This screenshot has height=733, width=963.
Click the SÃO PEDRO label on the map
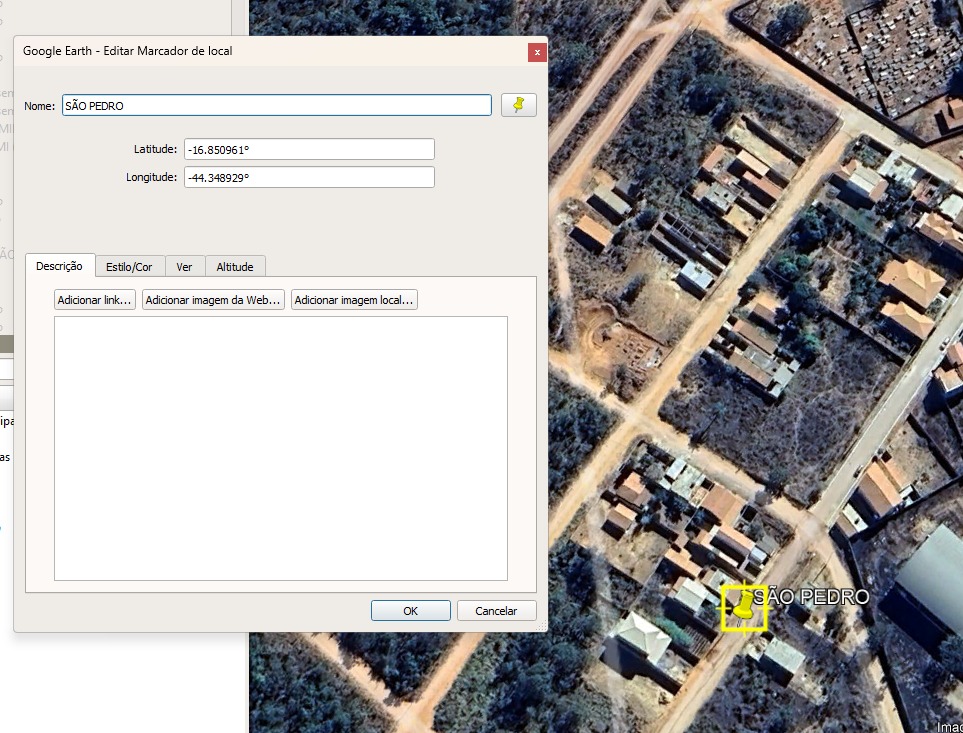[811, 597]
